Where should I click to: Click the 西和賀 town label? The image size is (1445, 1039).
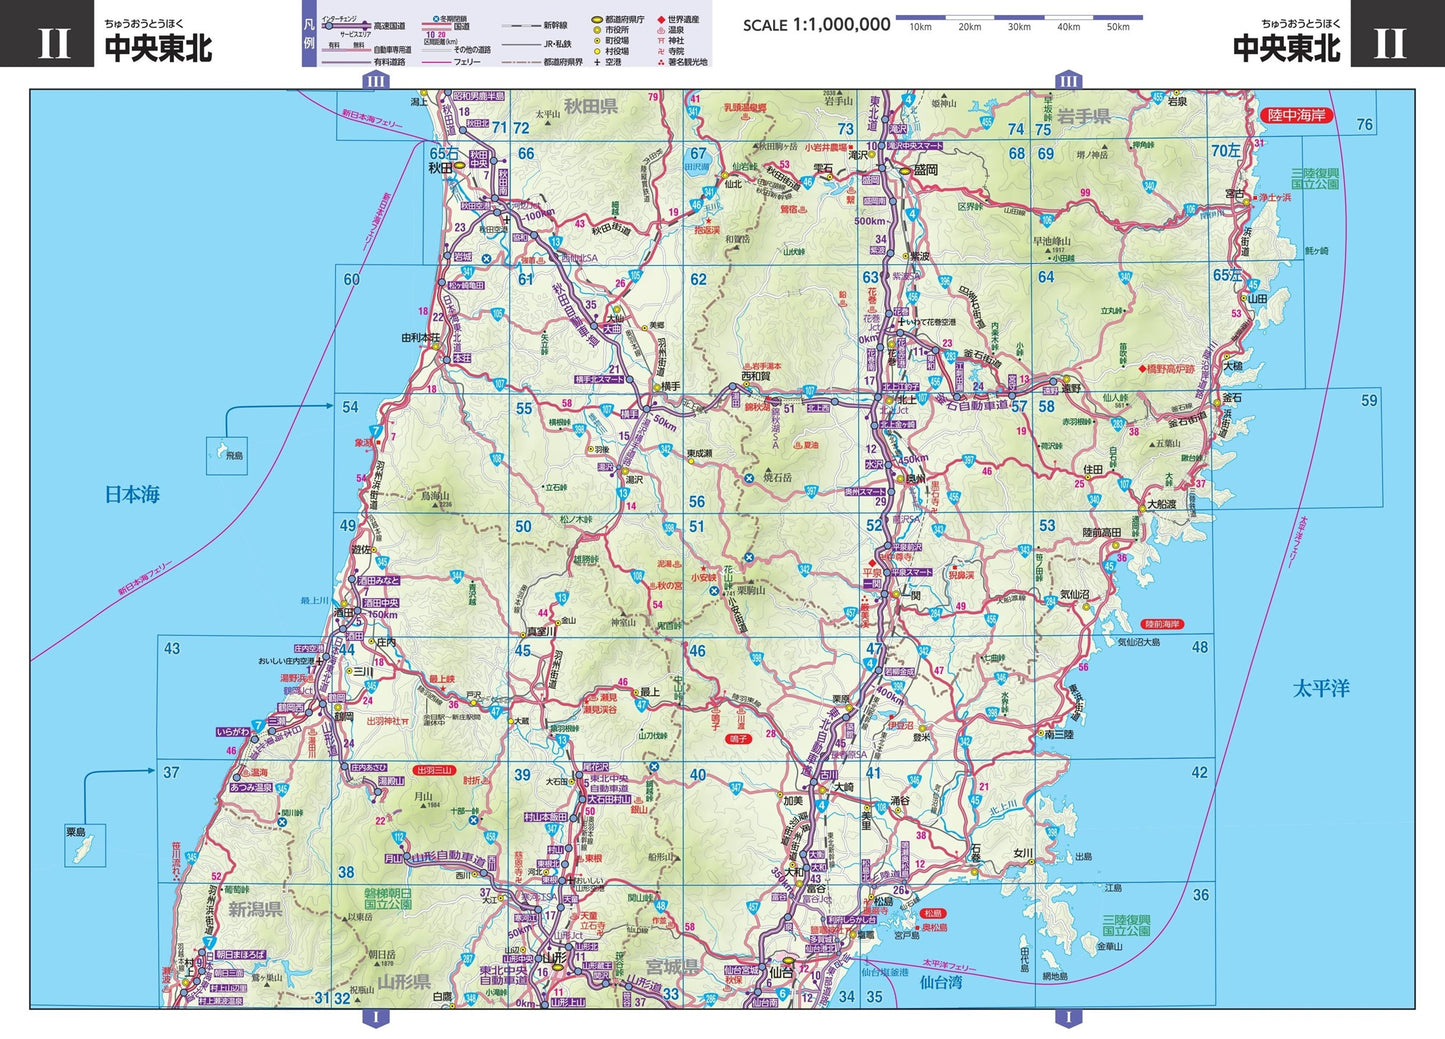pyautogui.click(x=756, y=377)
